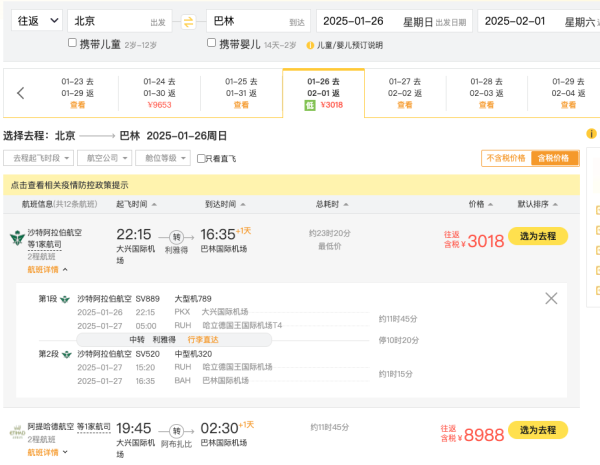Viewport: 600px width, 465px height.
Task: Sort by price arrow
Action: (x=491, y=205)
